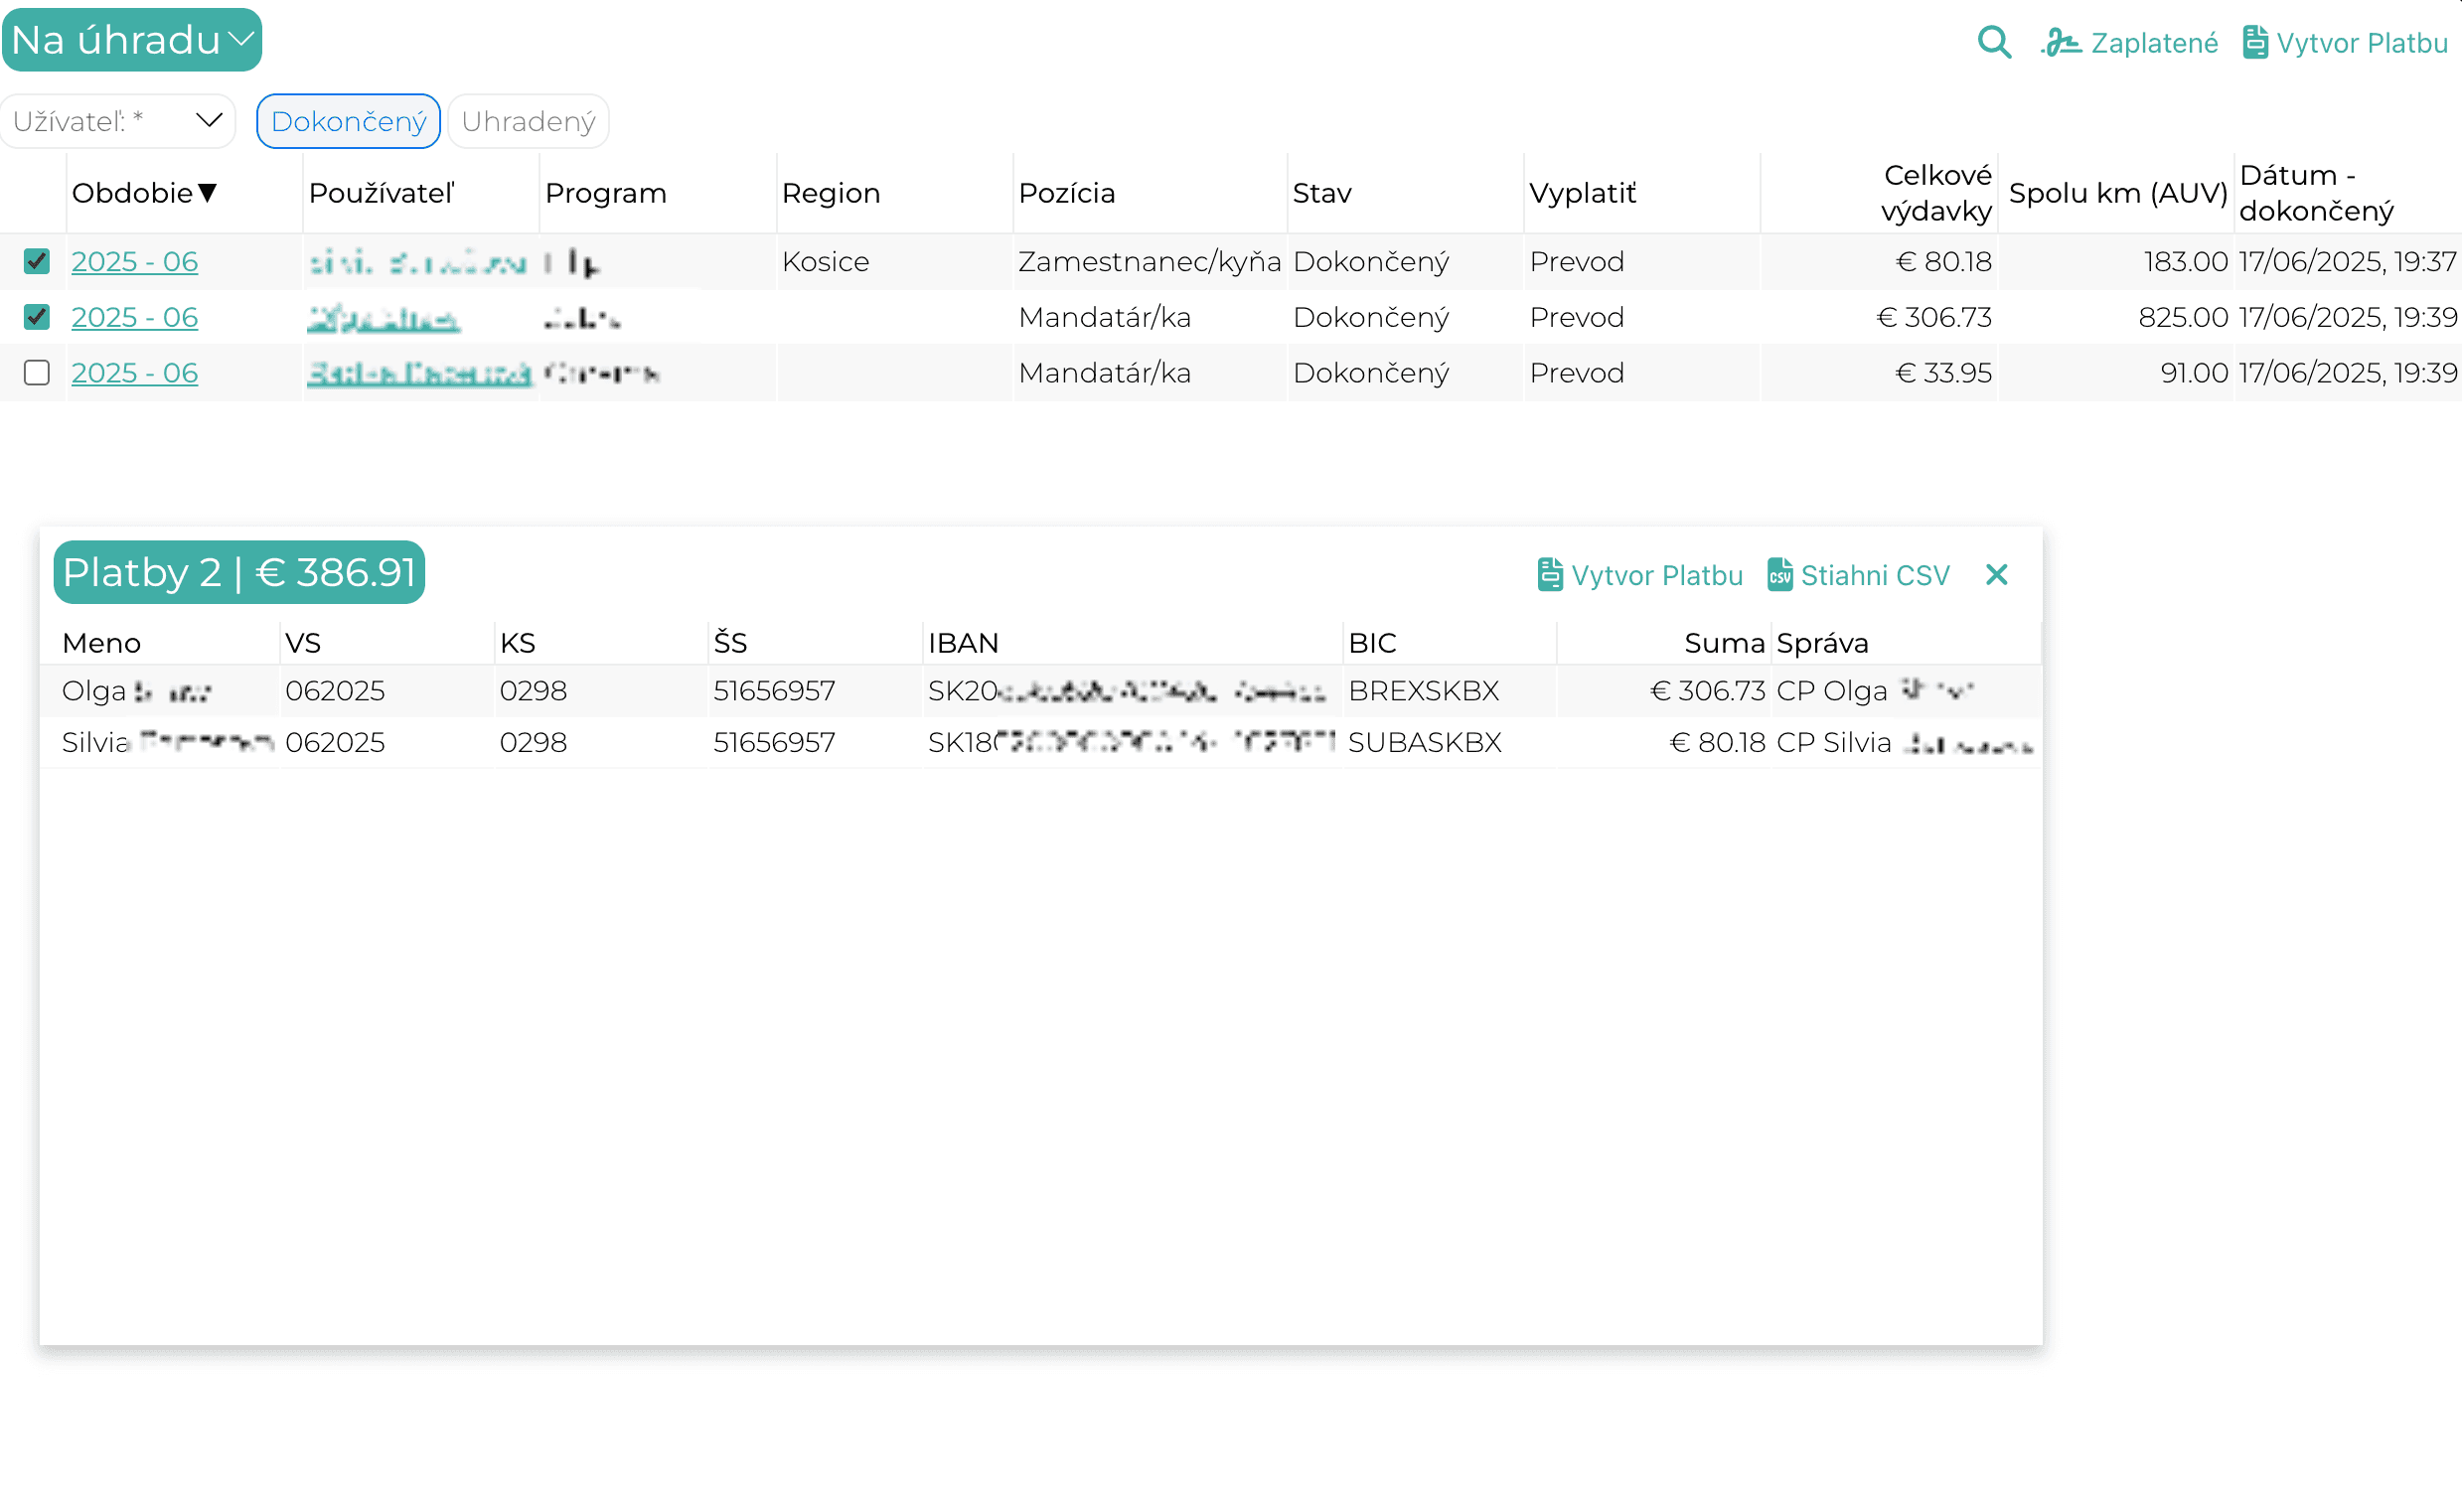Check the row with € 33.95

pyautogui.click(x=37, y=373)
